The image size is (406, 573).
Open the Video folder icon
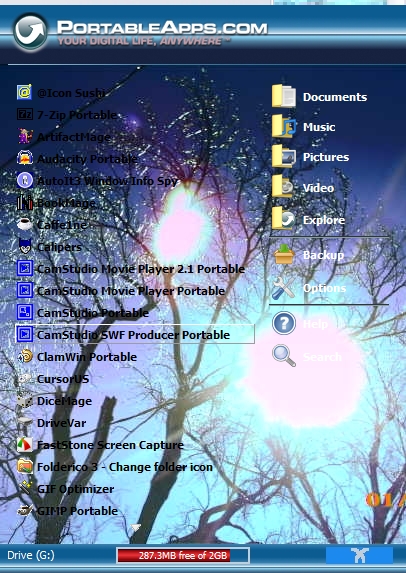(x=283, y=187)
